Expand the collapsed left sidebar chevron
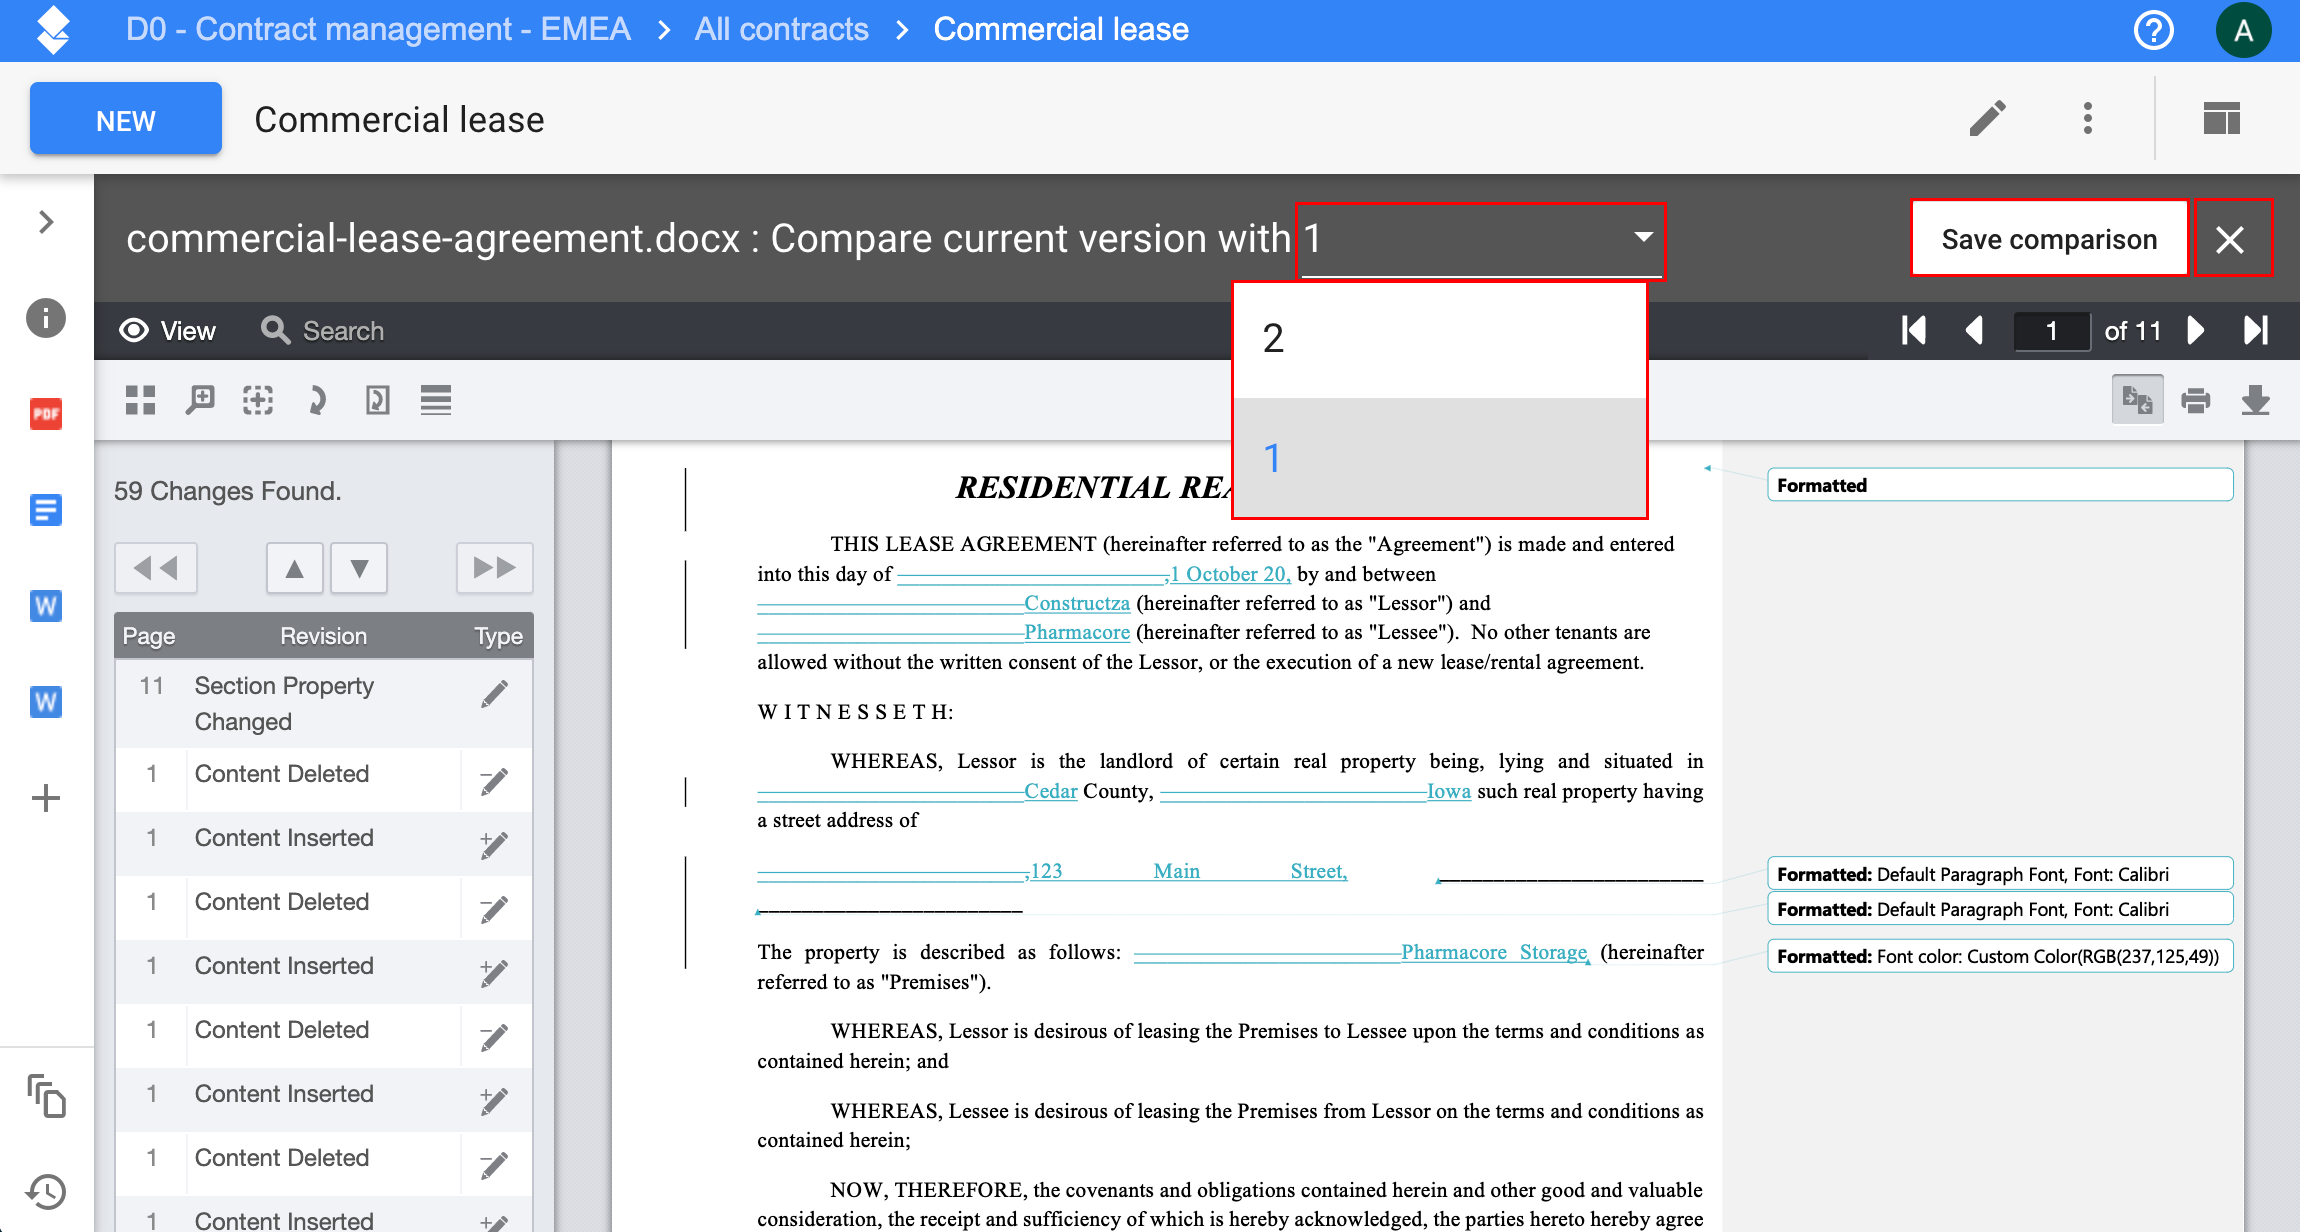 [x=45, y=221]
